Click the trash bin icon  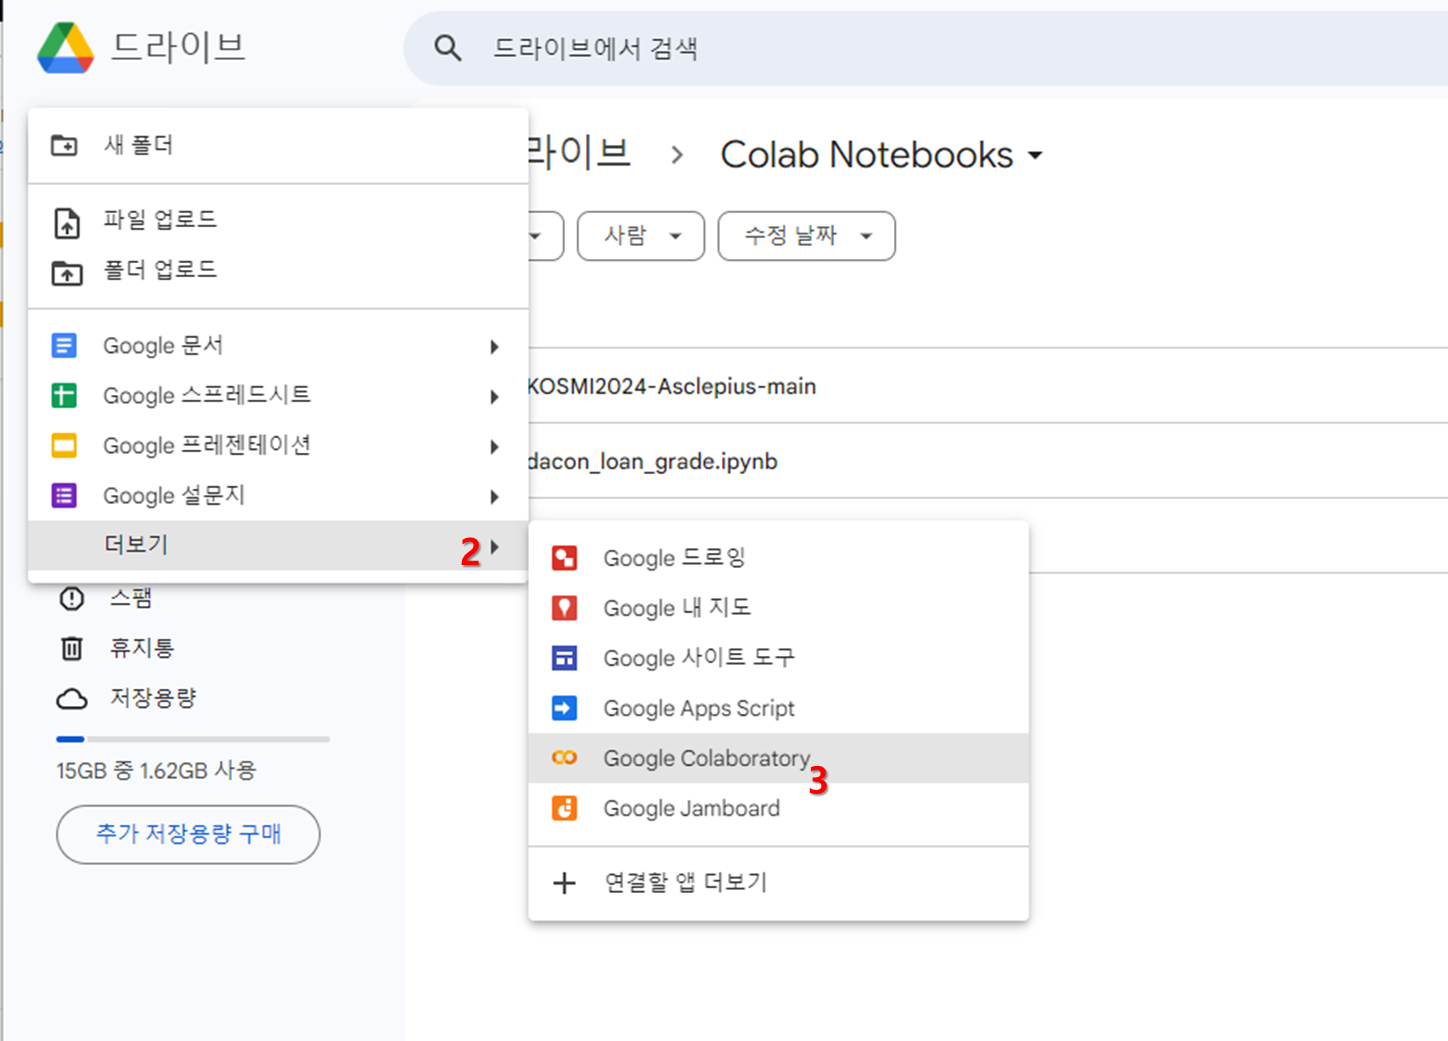coord(72,648)
